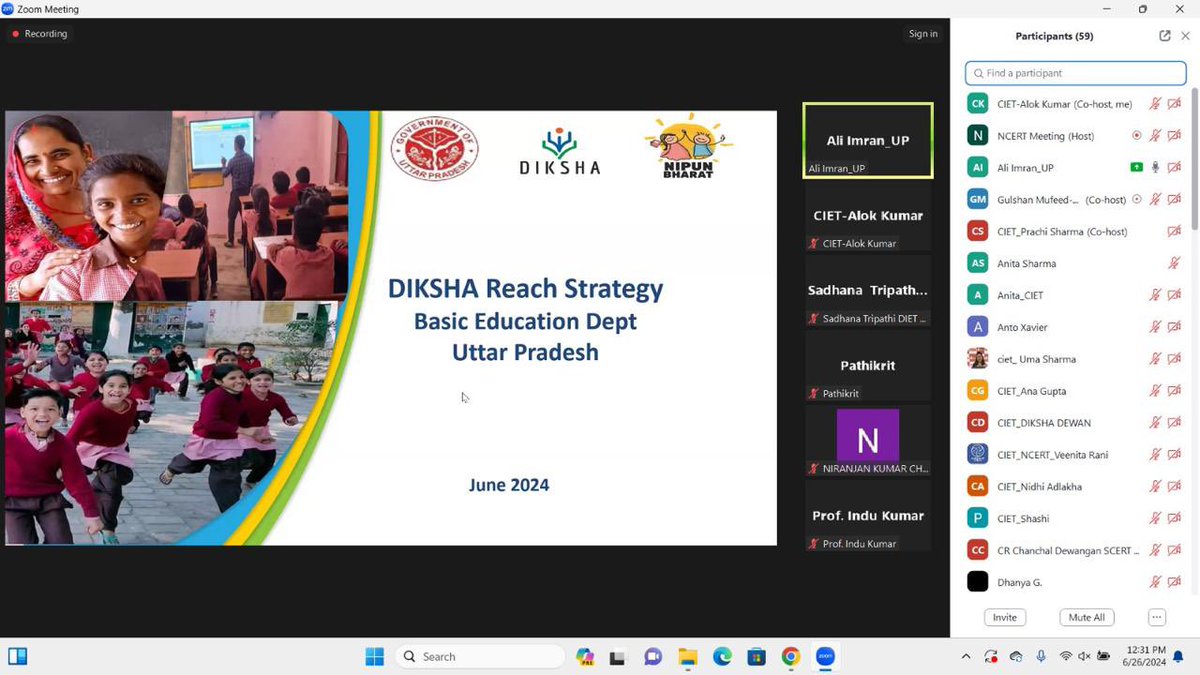1200x675 pixels.
Task: Click the system tray microphone icon
Action: (1041, 657)
